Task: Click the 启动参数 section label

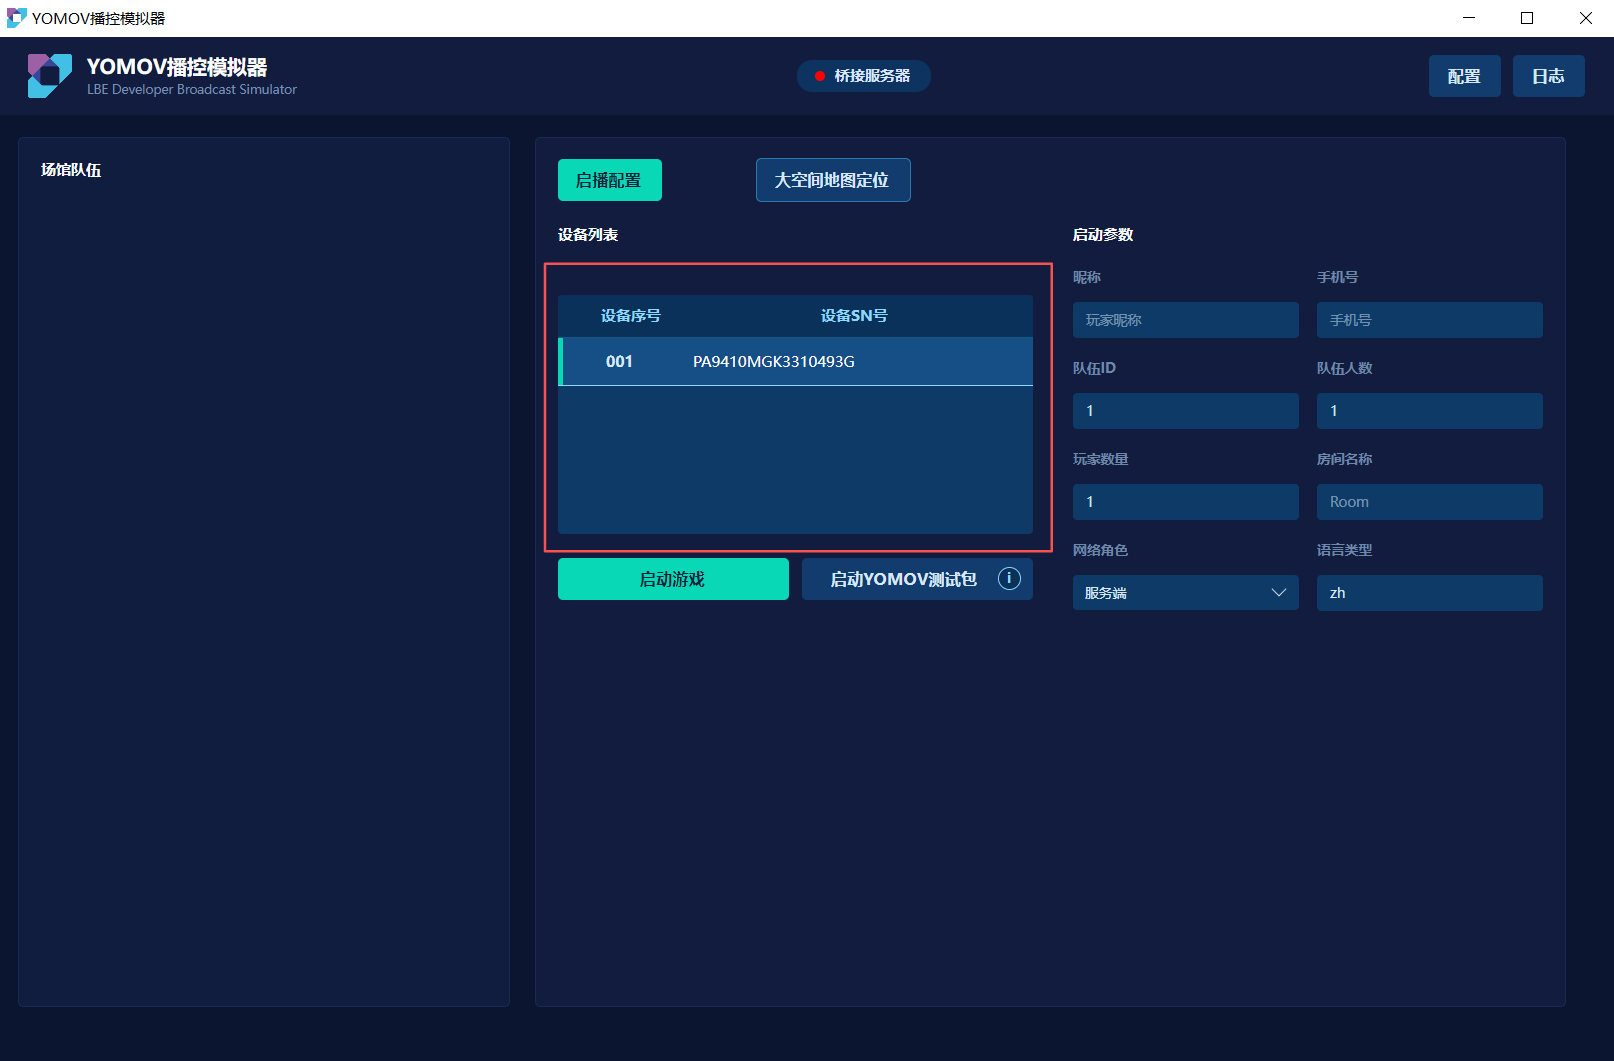Action: tap(1103, 235)
